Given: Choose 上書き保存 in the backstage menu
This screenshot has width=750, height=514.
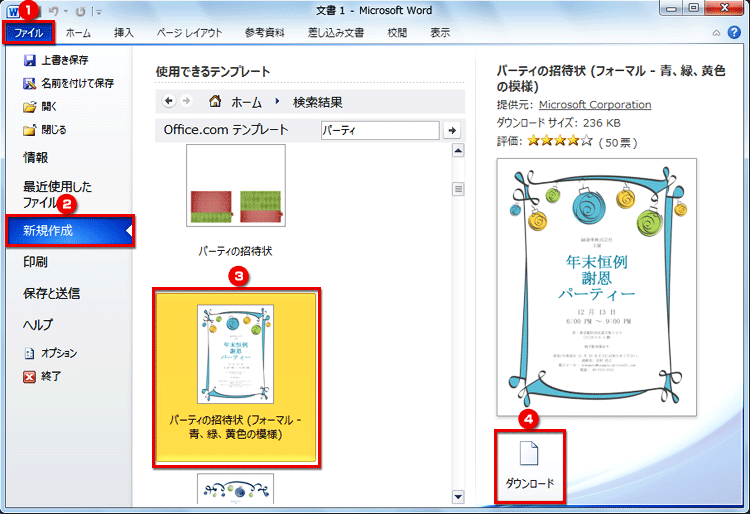Looking at the screenshot, I should pyautogui.click(x=56, y=60).
